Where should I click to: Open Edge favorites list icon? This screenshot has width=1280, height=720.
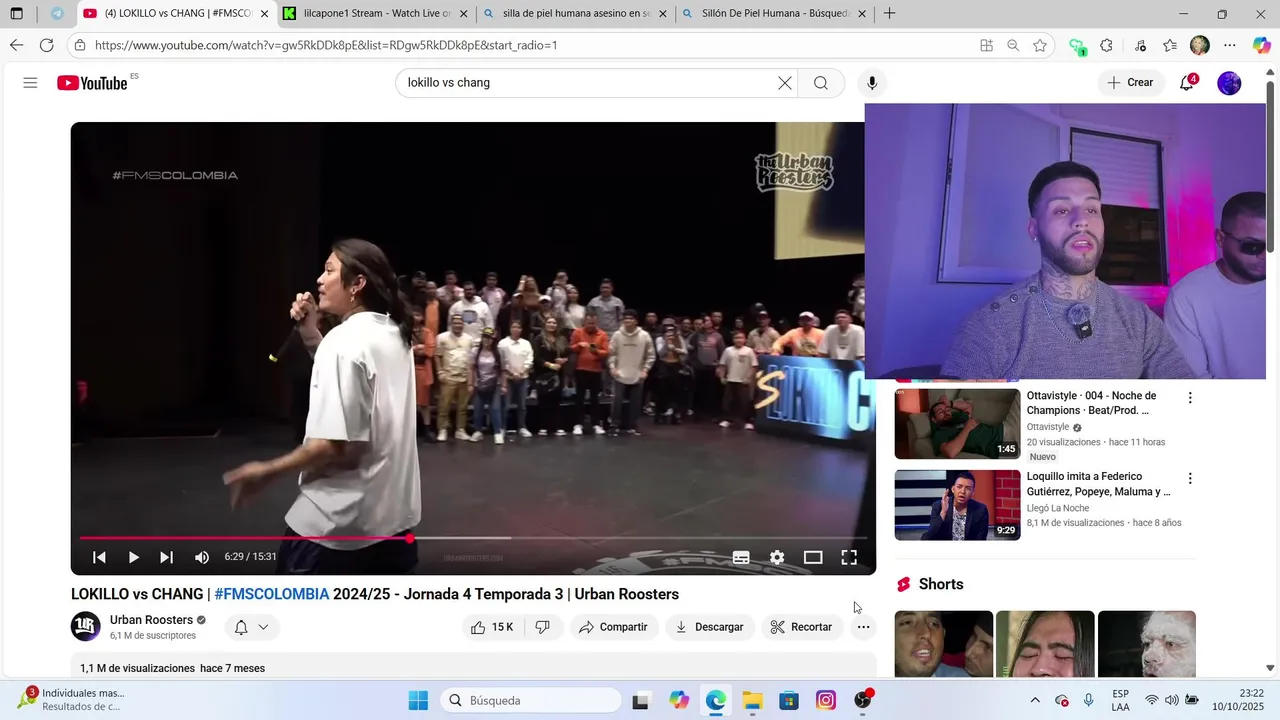(1170, 45)
